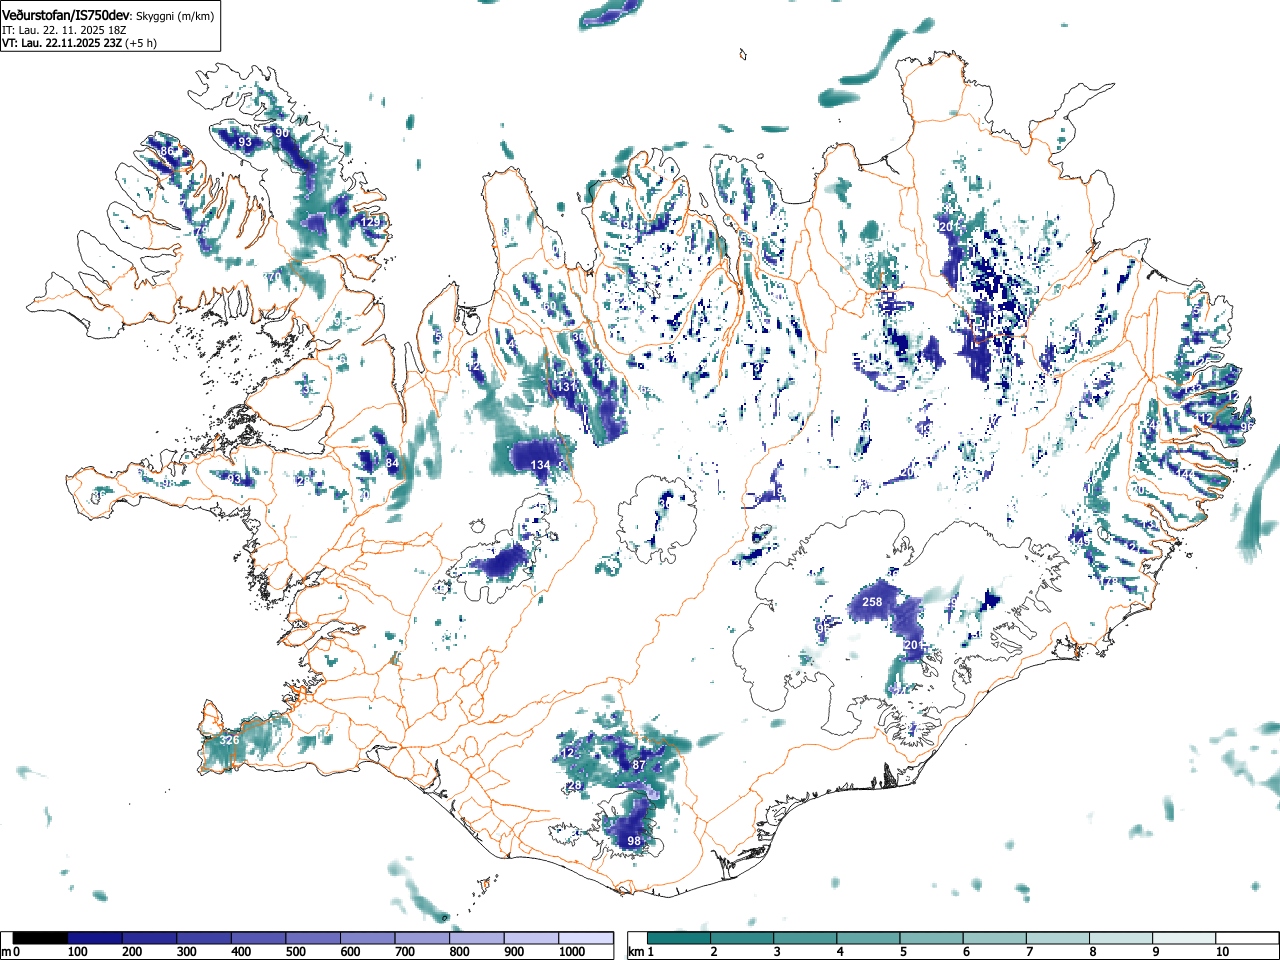Image resolution: width=1280 pixels, height=960 pixels.
Task: Click the '134' visibility value
Action: point(540,466)
